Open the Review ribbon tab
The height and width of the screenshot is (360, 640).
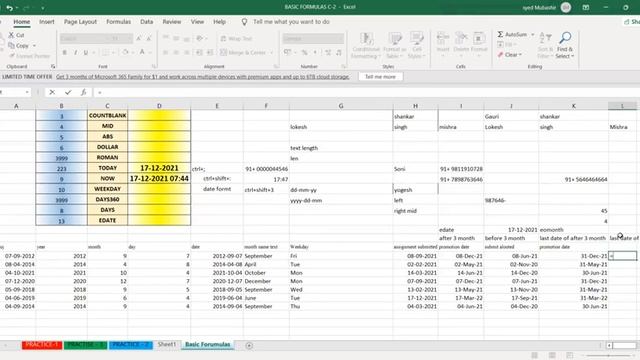pos(171,22)
